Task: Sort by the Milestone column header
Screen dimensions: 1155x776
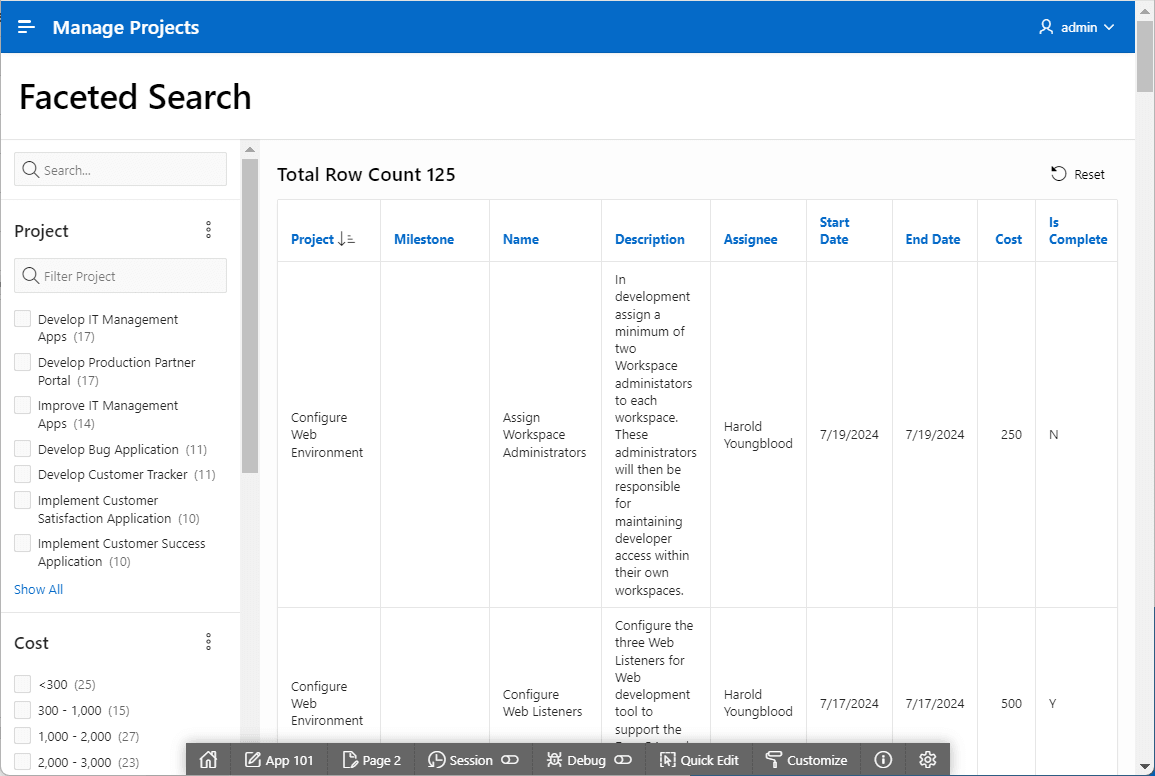Action: click(x=424, y=240)
